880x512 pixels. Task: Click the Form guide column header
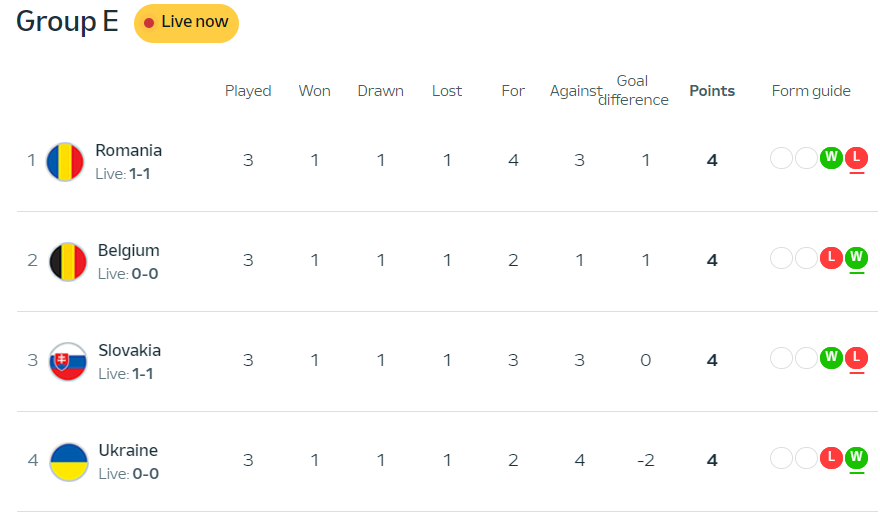(811, 91)
